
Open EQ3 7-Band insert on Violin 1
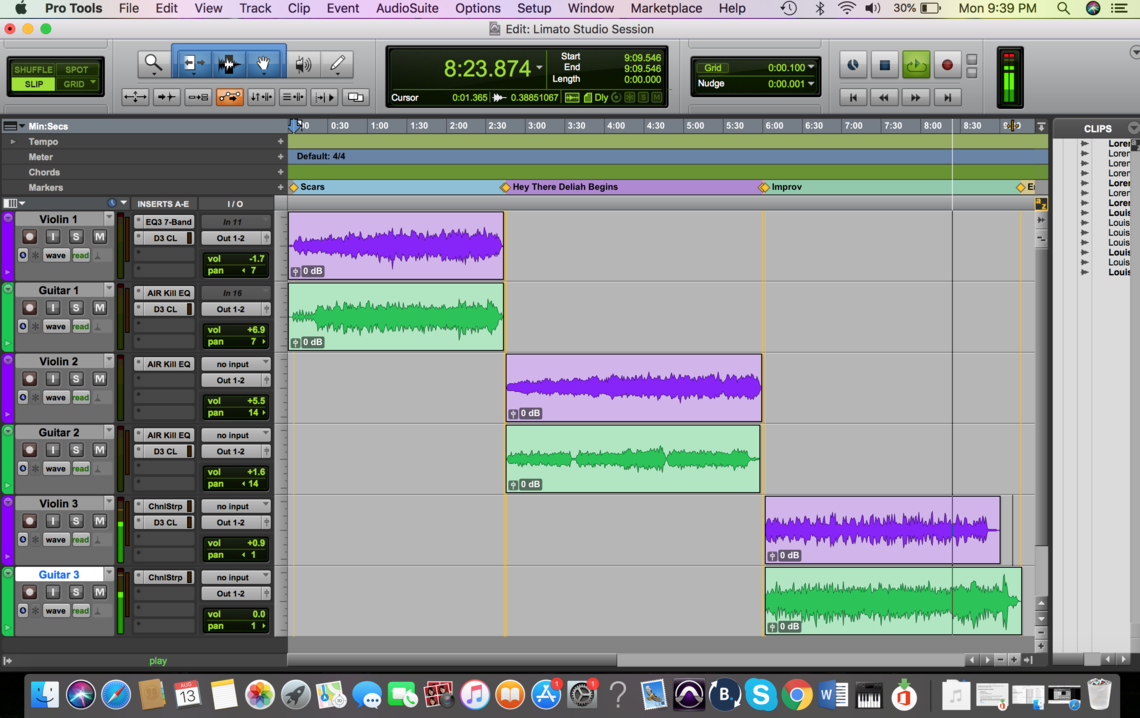[x=168, y=222]
